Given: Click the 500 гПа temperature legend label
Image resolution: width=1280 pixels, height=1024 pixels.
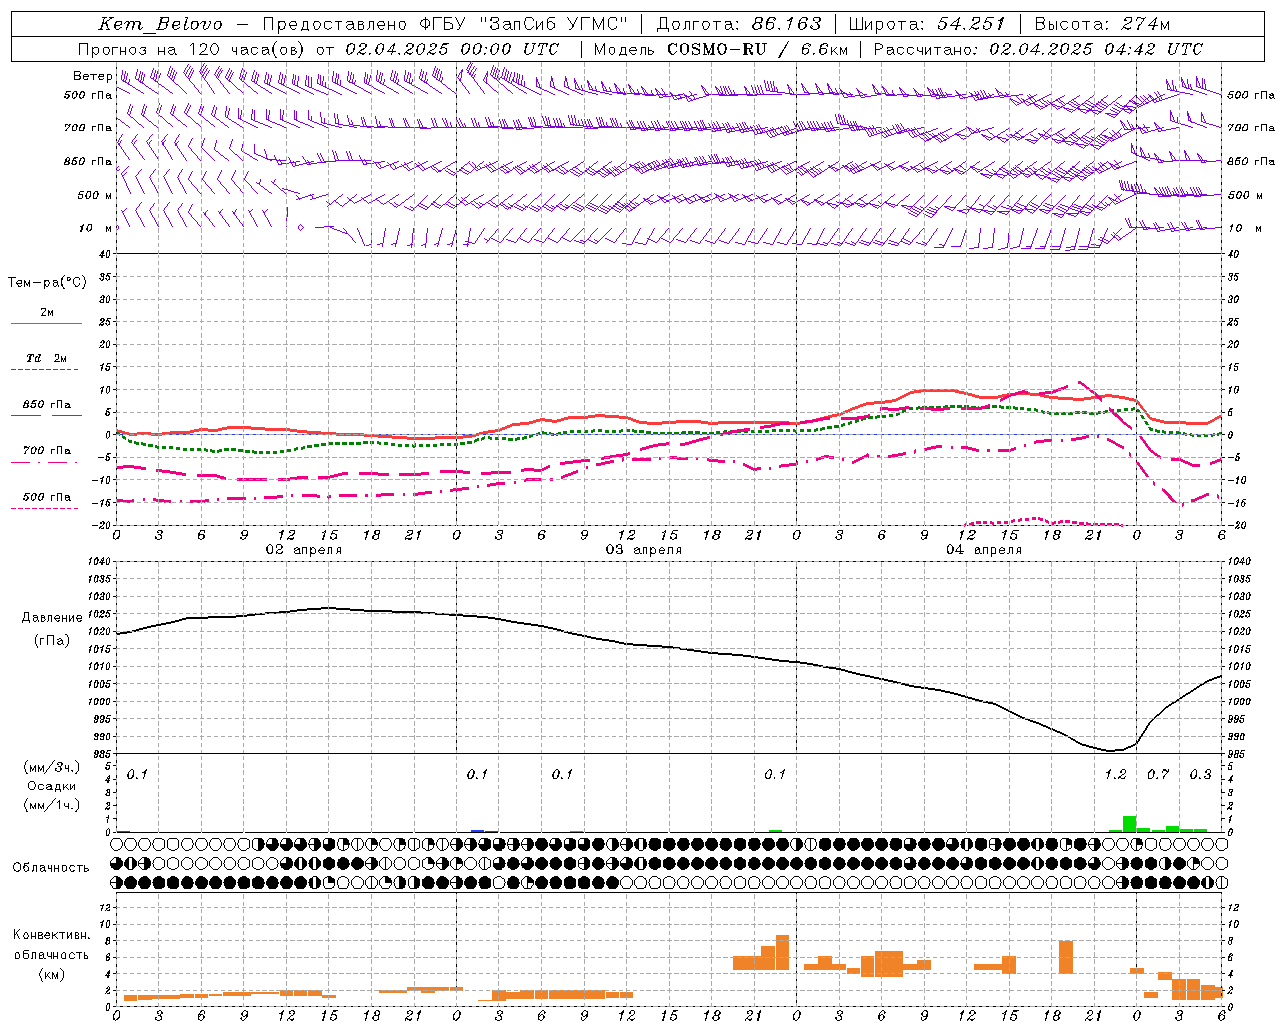Looking at the screenshot, I should click(46, 497).
